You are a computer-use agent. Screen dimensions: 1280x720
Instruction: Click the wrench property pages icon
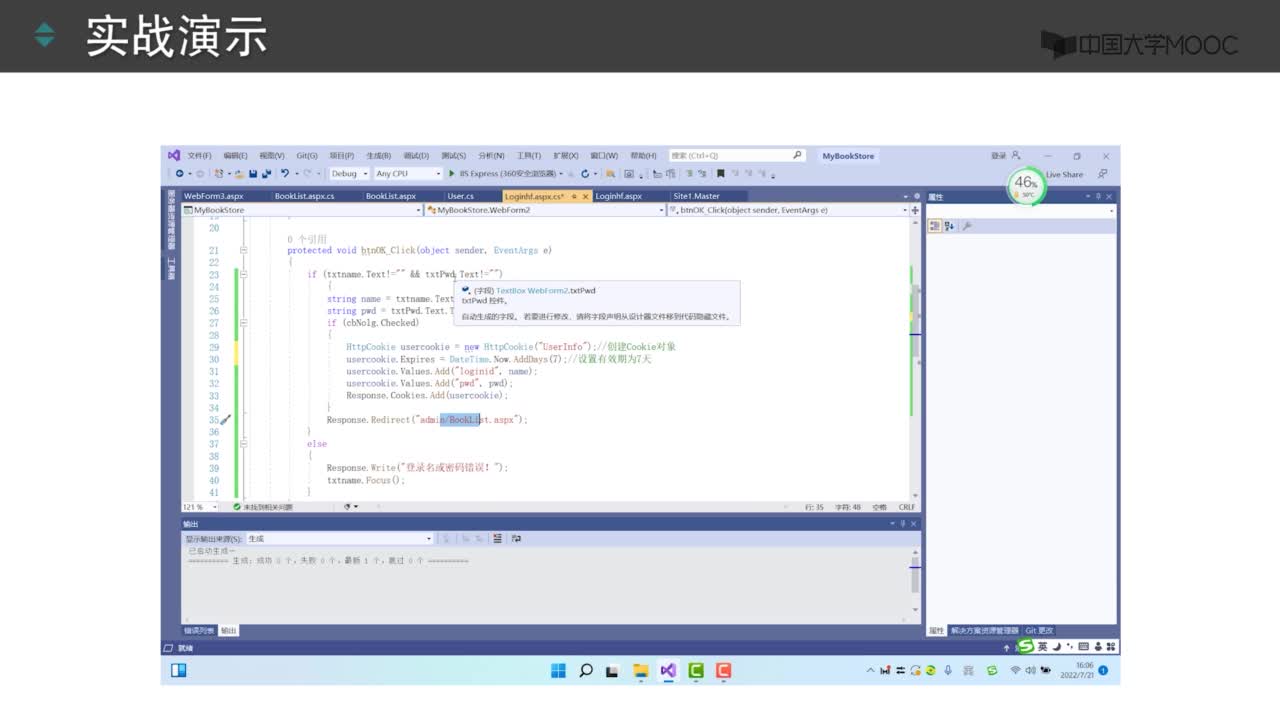pos(967,226)
